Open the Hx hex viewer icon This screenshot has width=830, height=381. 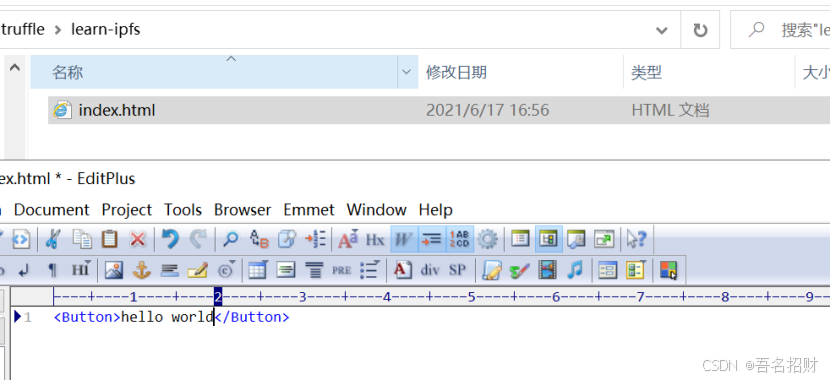[x=375, y=240]
